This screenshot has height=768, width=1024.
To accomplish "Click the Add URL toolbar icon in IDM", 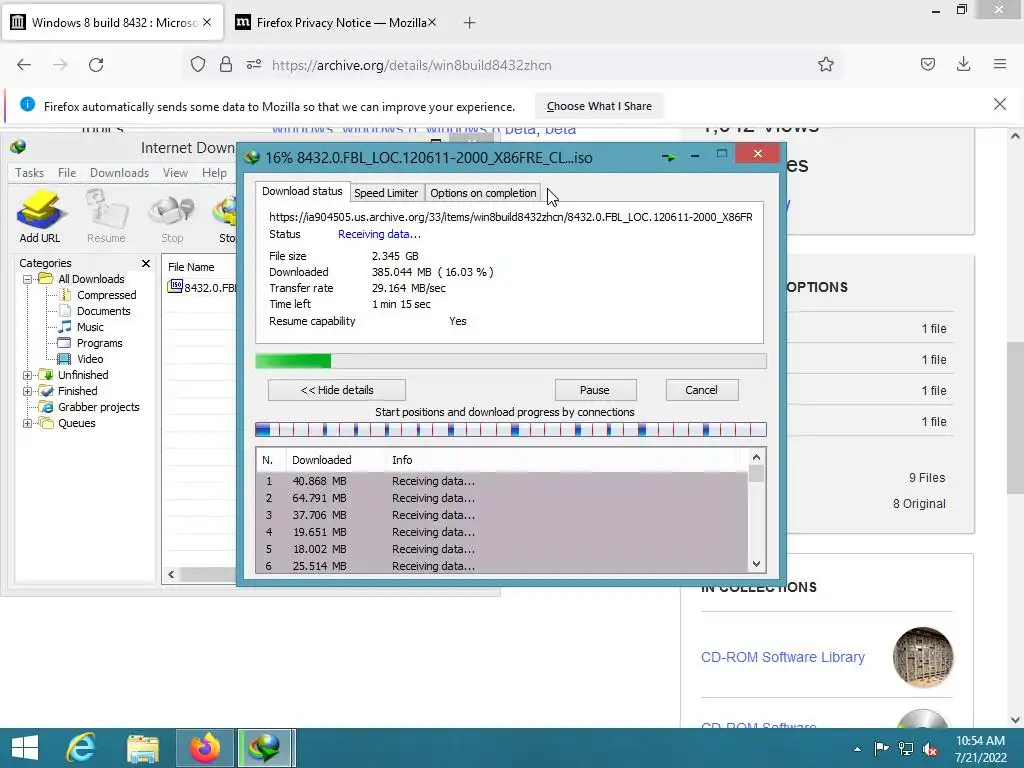I will tap(40, 216).
